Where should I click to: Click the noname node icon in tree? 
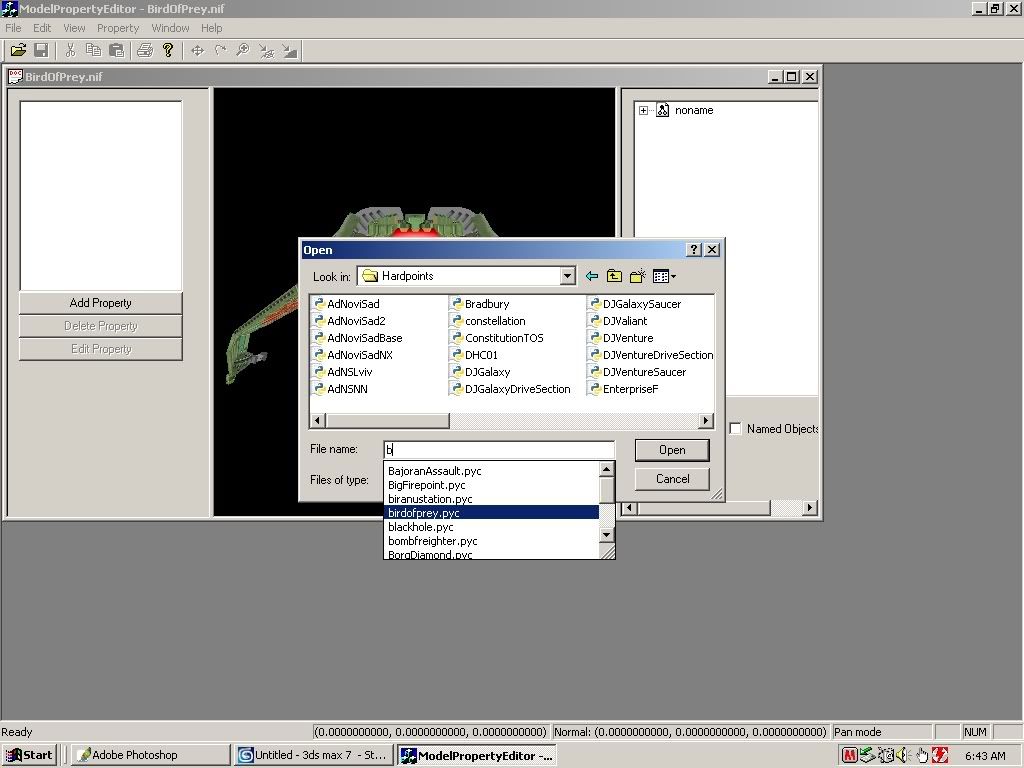pos(662,110)
